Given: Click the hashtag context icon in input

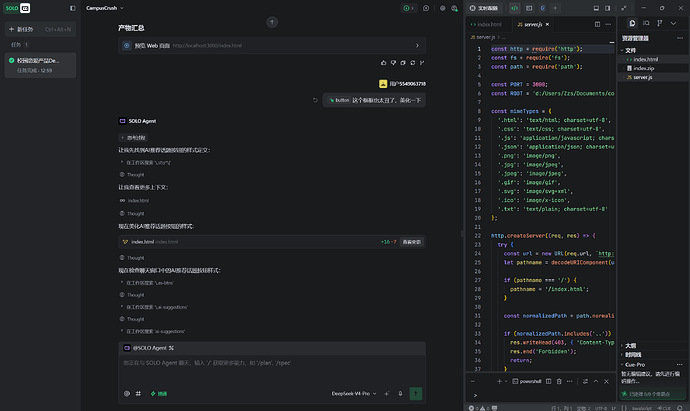Looking at the screenshot, I should click(138, 394).
